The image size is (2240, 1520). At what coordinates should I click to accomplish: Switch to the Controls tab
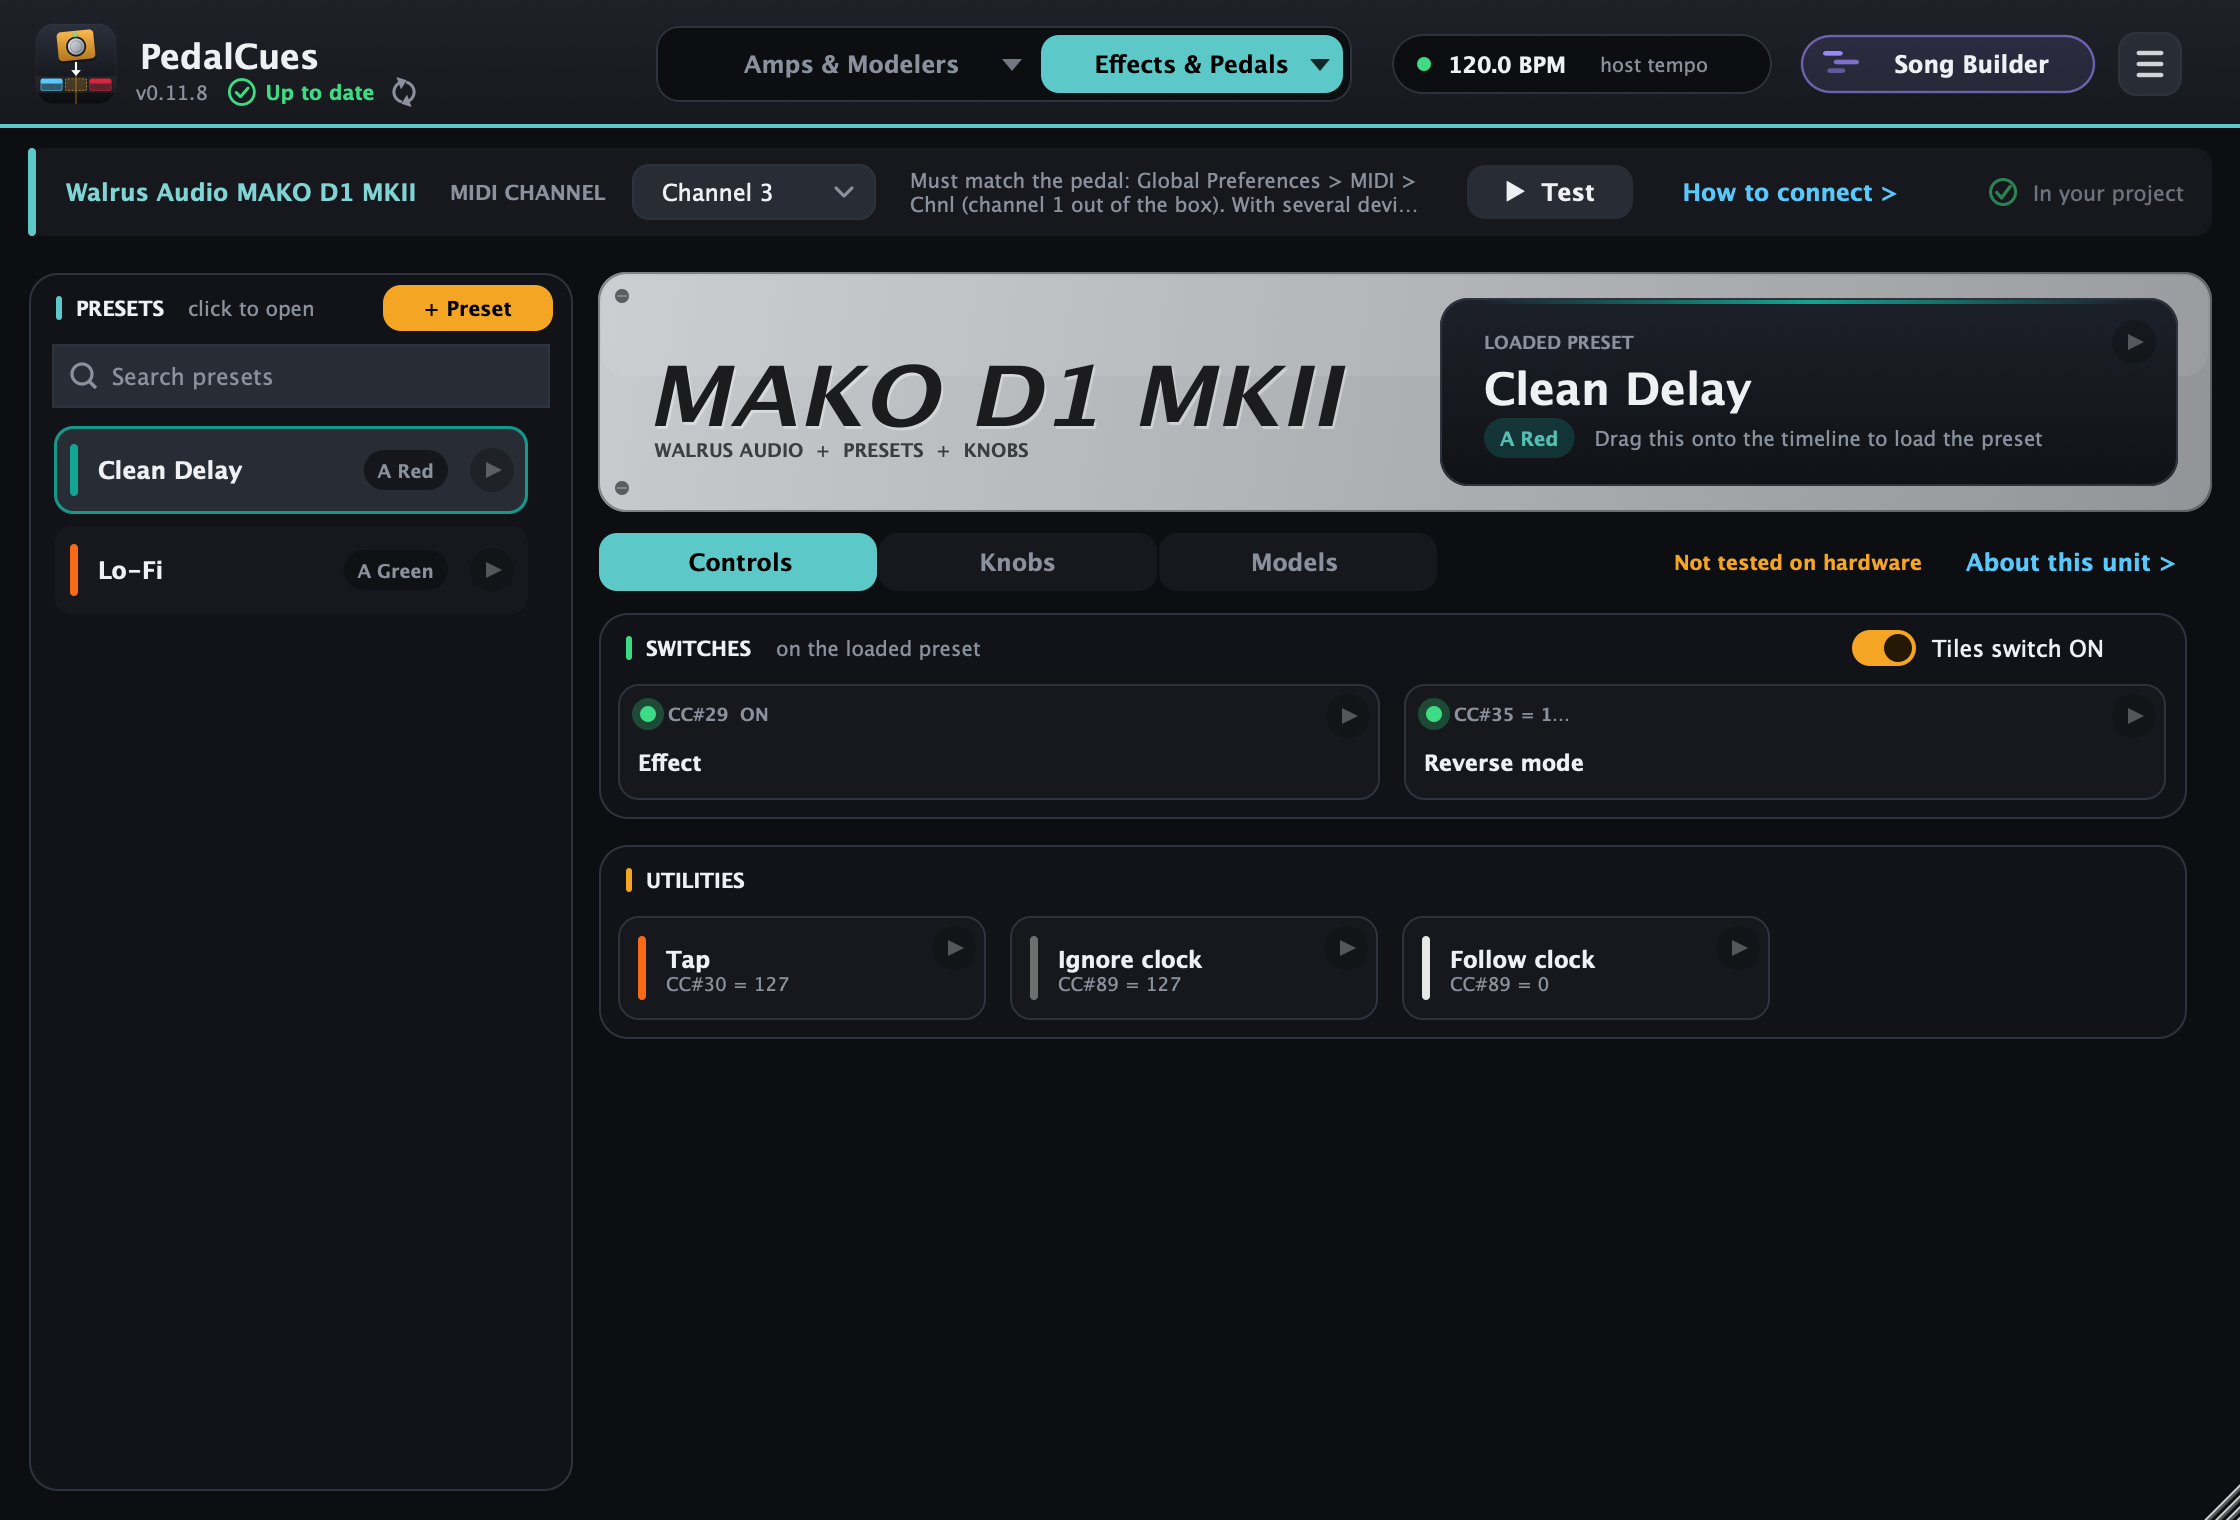[738, 562]
